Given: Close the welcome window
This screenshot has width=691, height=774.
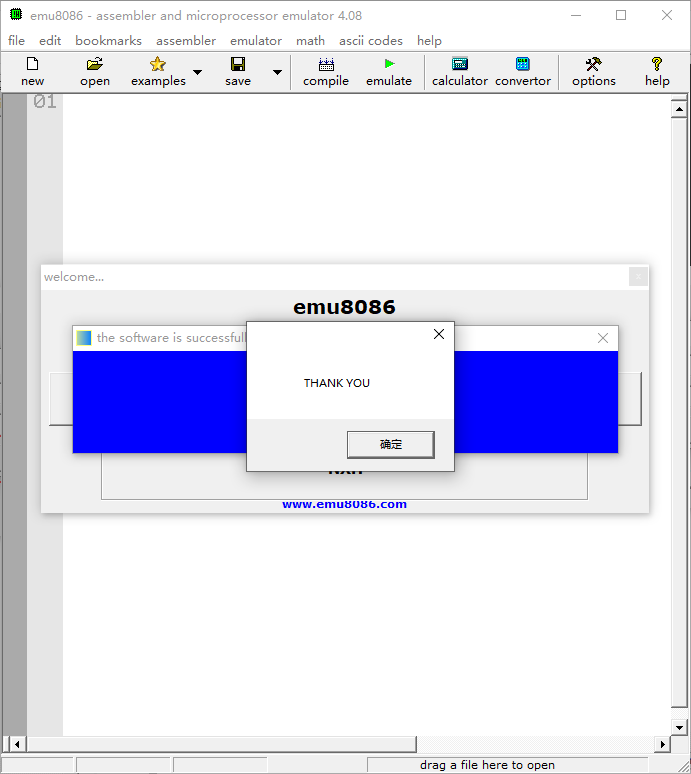Looking at the screenshot, I should pyautogui.click(x=638, y=276).
